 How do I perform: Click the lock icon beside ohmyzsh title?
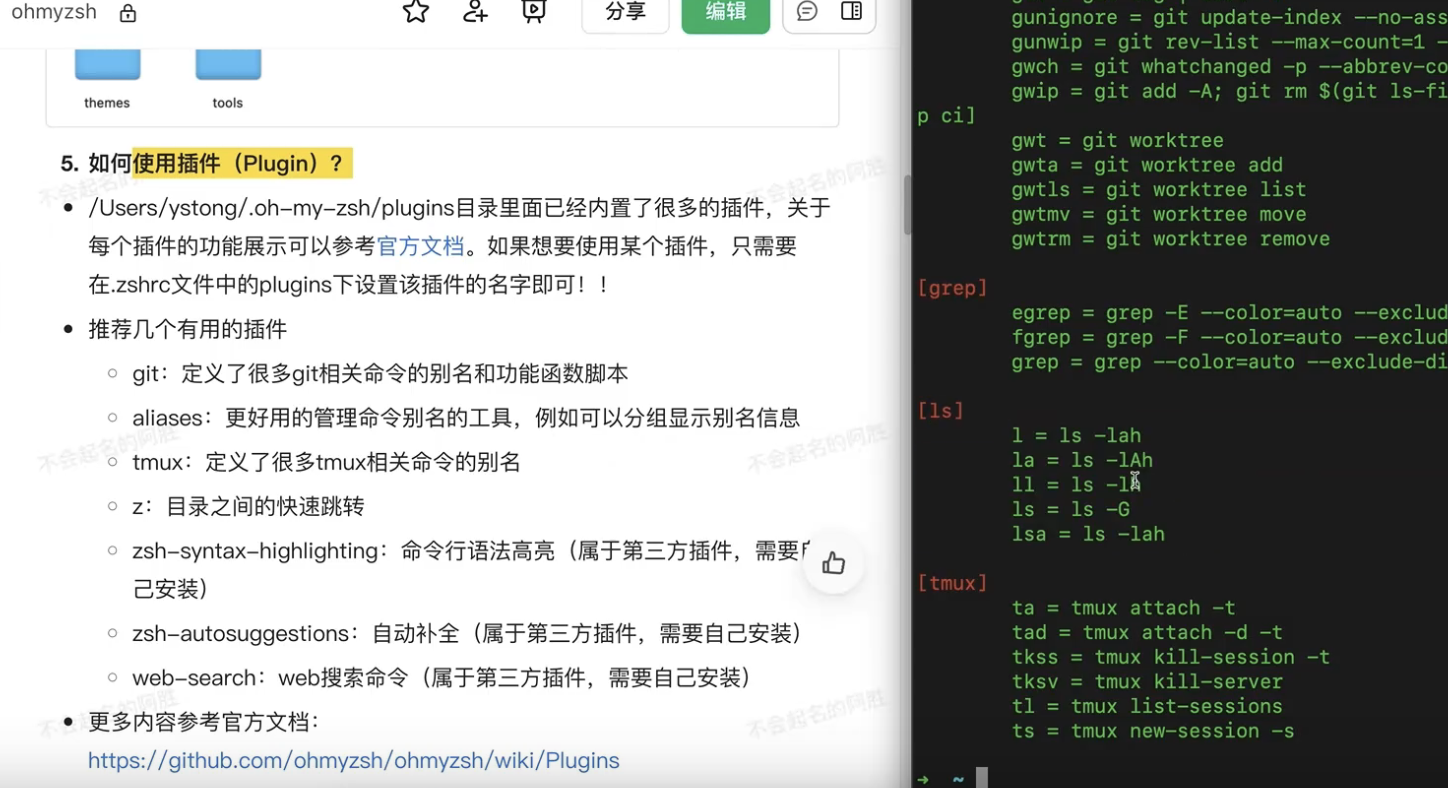(128, 13)
